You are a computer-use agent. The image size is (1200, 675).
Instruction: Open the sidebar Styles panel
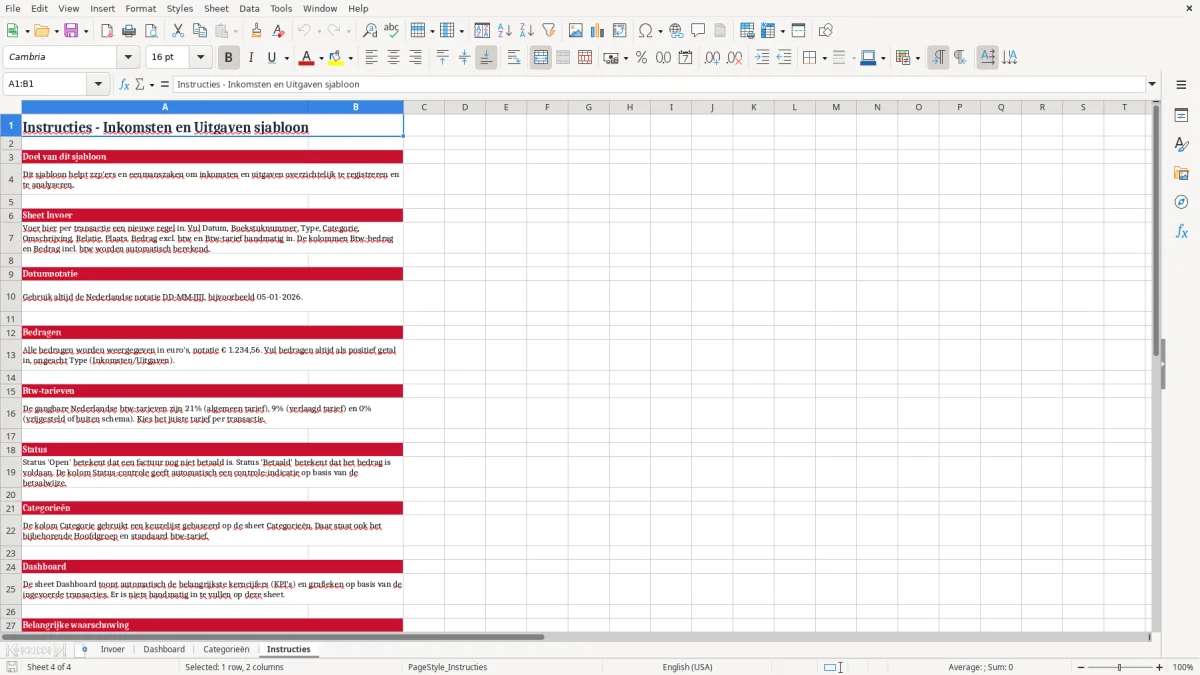pyautogui.click(x=1181, y=144)
